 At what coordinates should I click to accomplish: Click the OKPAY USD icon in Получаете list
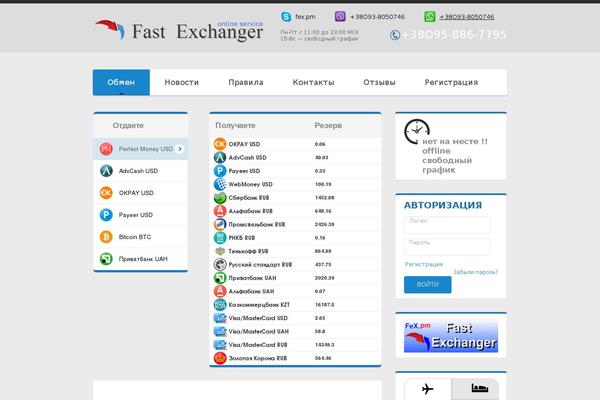[x=220, y=144]
